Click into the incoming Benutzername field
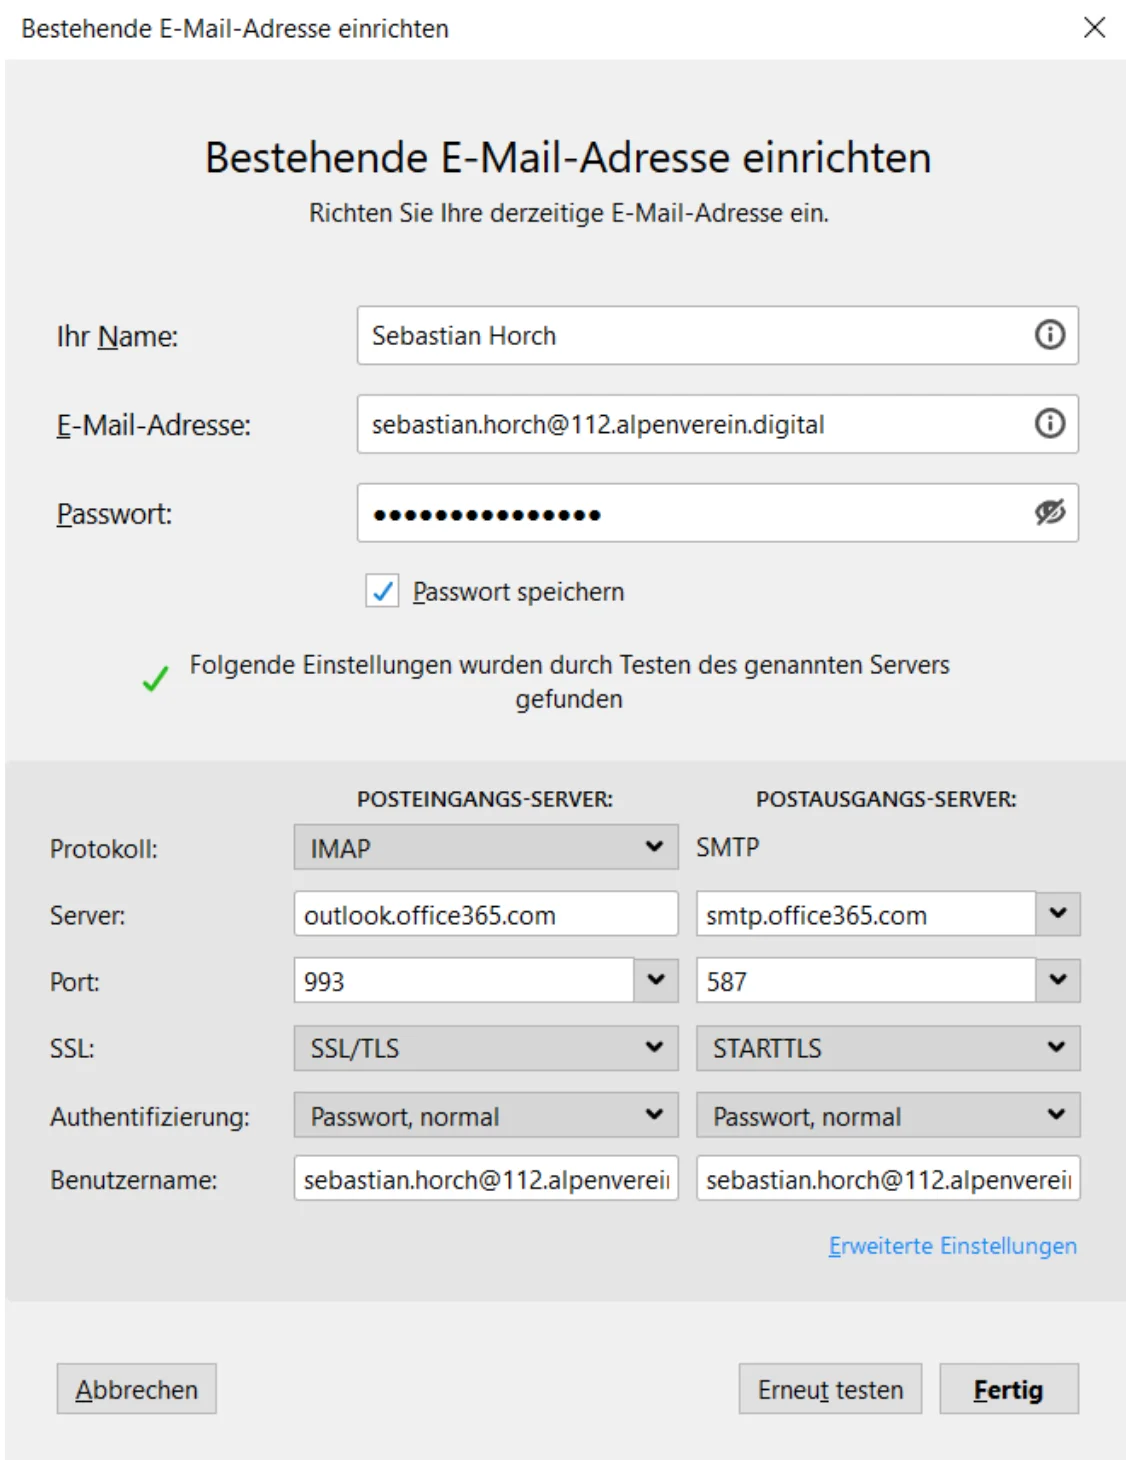Screen dimensions: 1126x1460 click(486, 1179)
